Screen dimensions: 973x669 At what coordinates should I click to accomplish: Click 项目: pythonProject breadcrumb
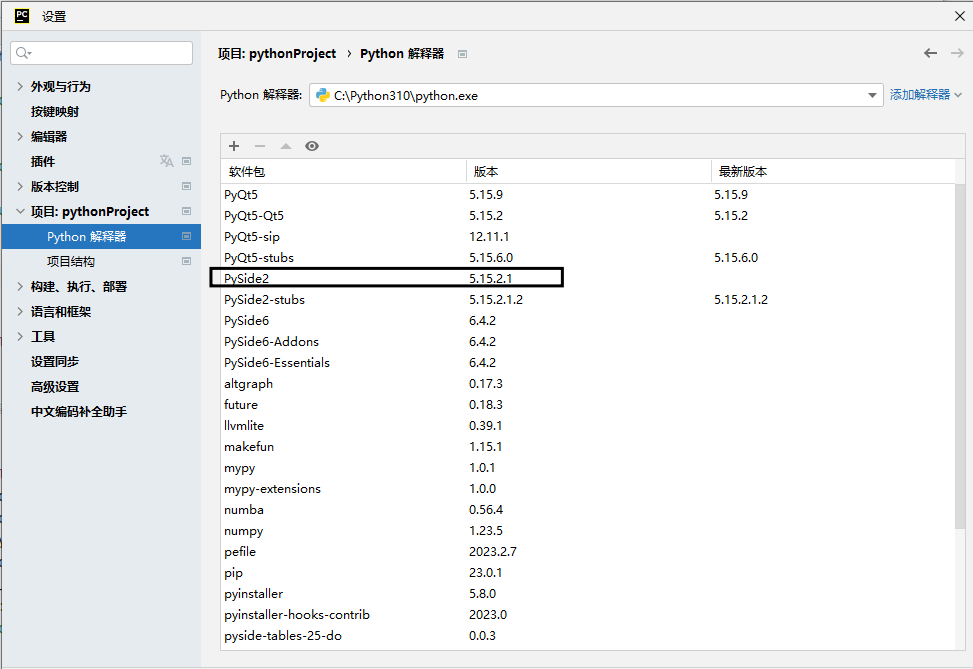(277, 54)
